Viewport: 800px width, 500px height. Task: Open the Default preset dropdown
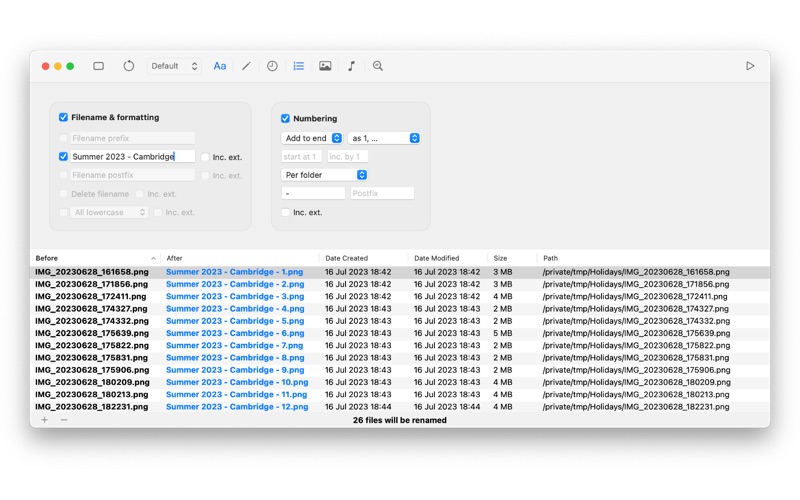coord(174,66)
